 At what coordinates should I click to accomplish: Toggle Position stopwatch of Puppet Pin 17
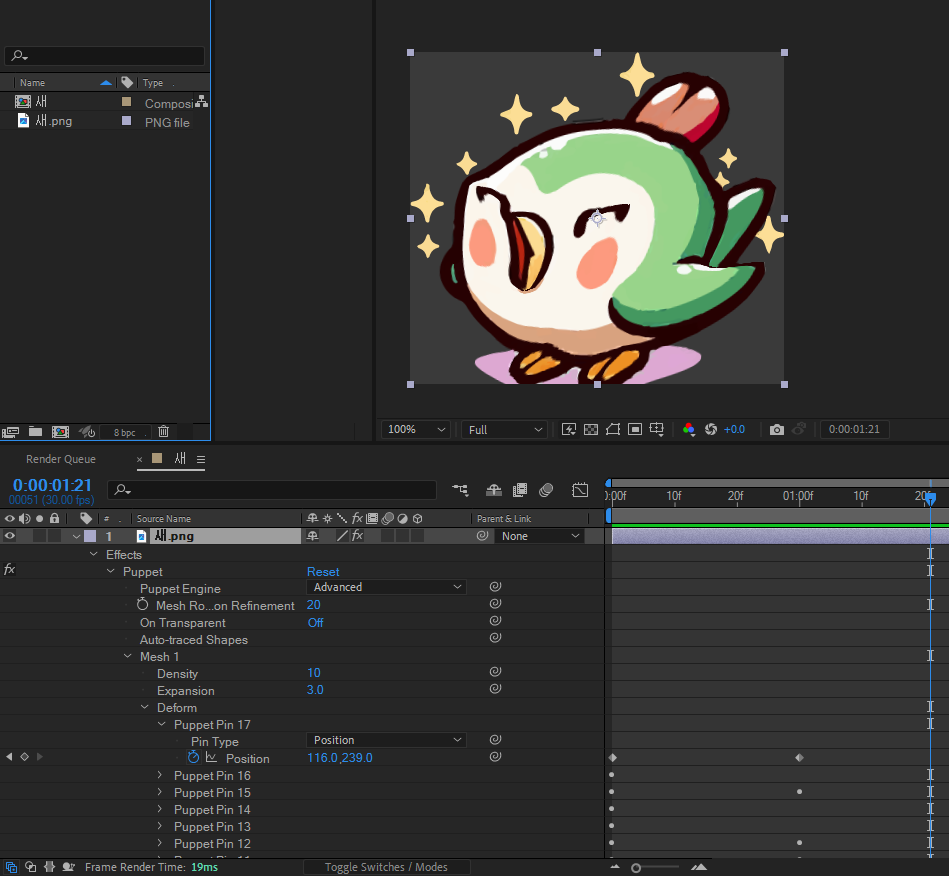coord(193,757)
